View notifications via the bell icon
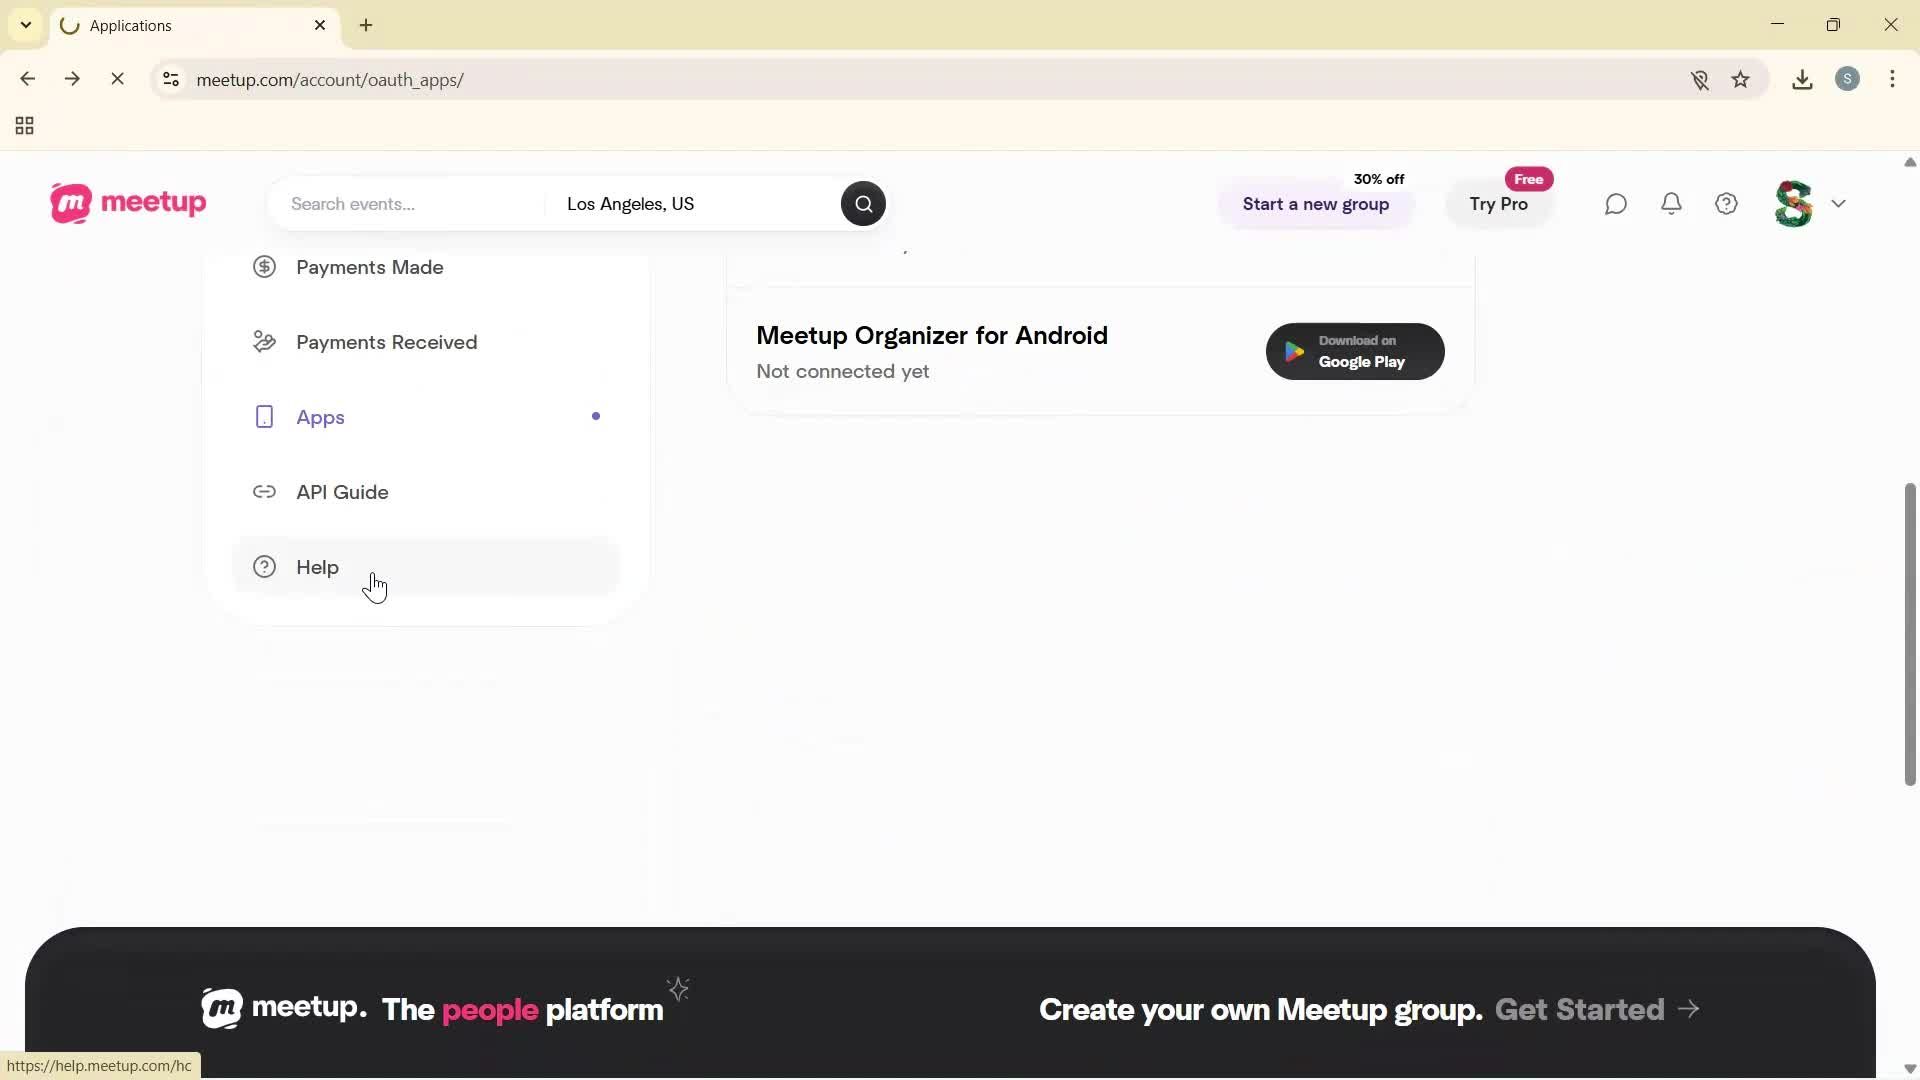Screen dimensions: 1920x1080 pyautogui.click(x=1671, y=203)
